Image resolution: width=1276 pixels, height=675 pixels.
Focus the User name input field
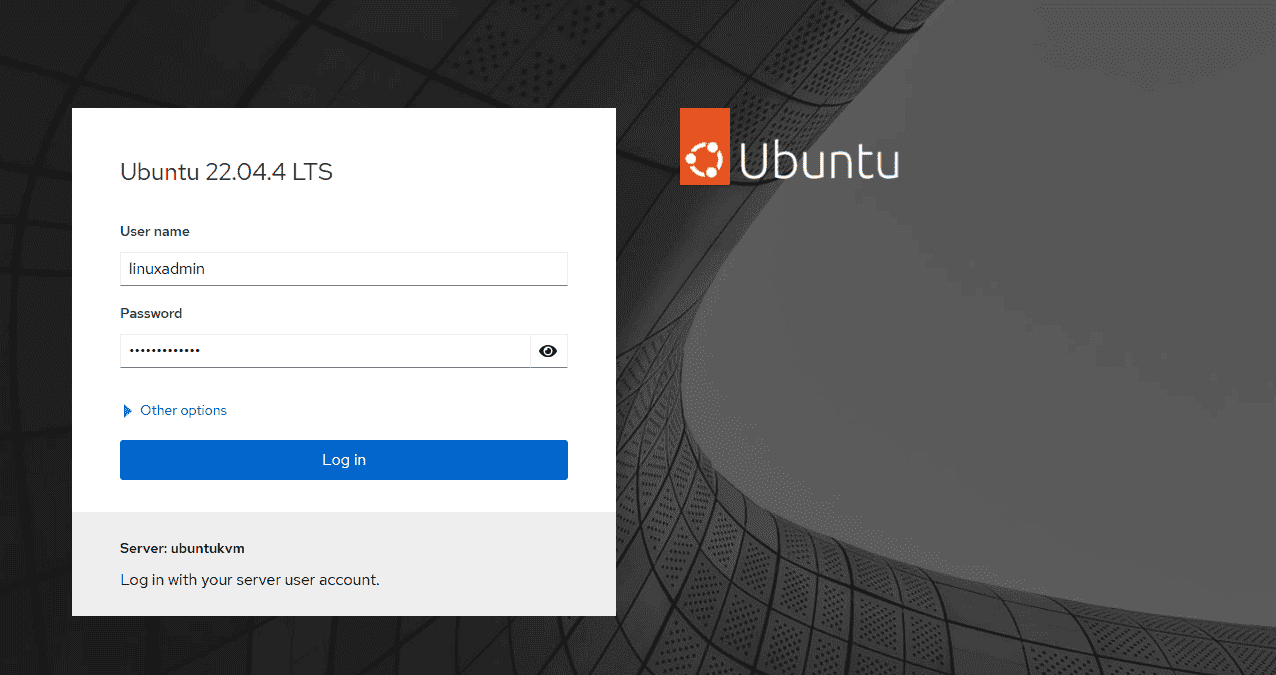[x=344, y=269]
